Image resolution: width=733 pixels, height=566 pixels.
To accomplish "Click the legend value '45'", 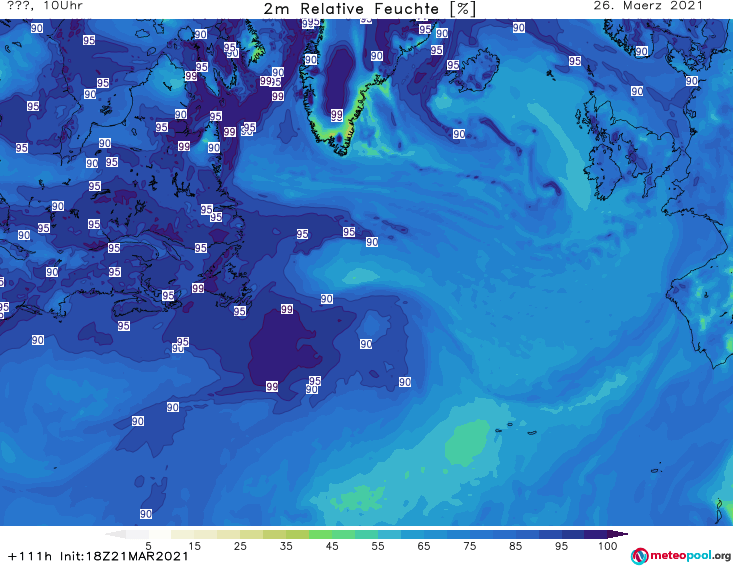I will coord(332,546).
